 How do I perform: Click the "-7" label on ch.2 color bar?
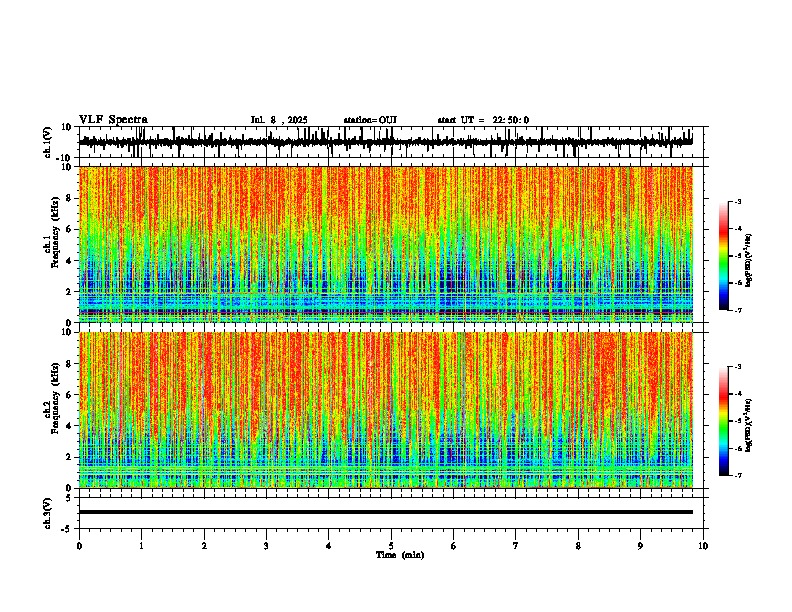(x=737, y=475)
